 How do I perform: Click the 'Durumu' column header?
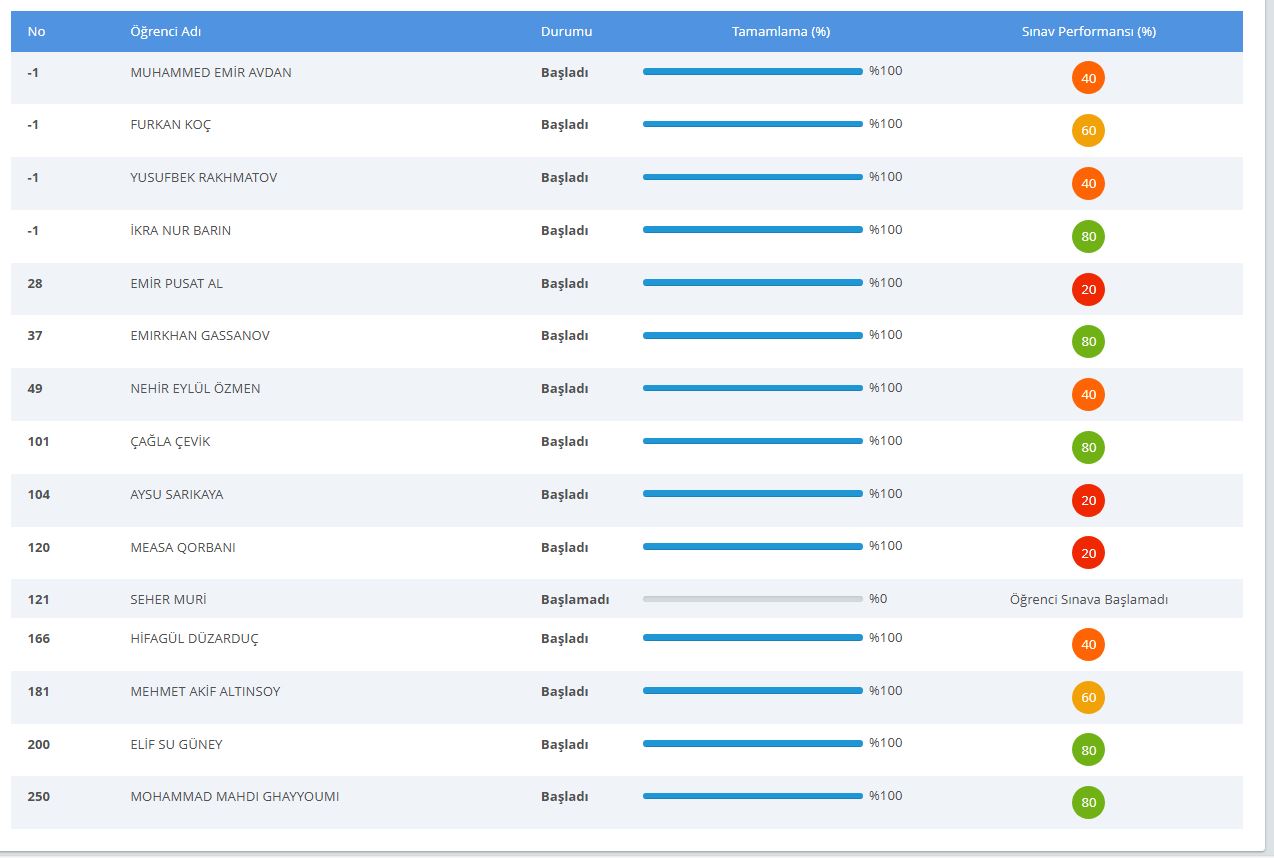click(566, 32)
